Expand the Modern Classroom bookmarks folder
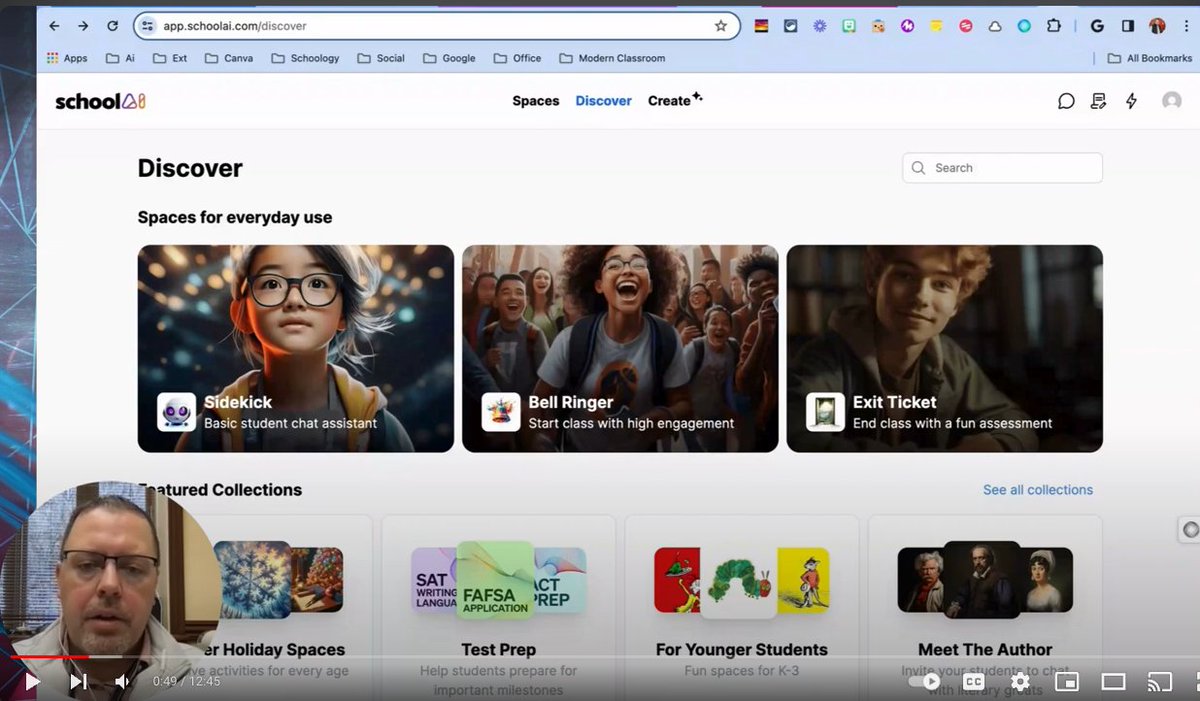 coord(612,58)
